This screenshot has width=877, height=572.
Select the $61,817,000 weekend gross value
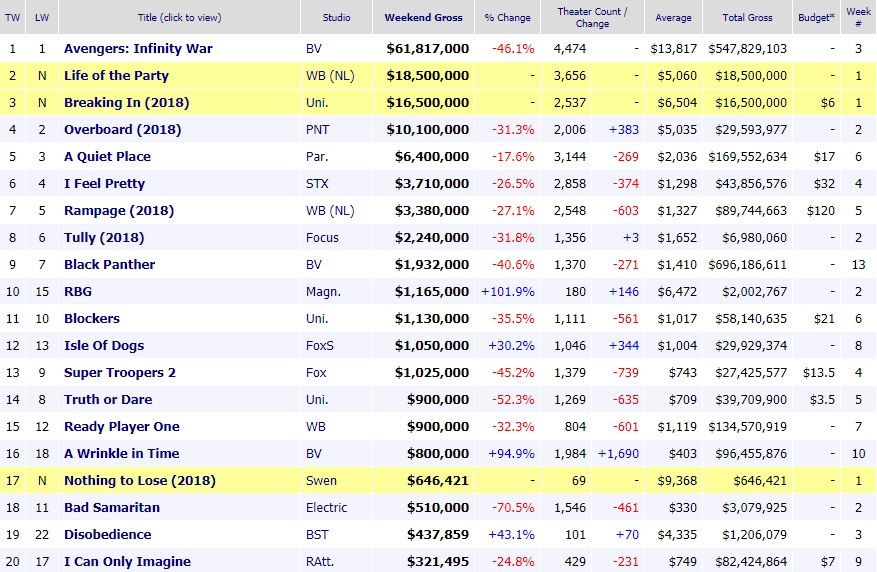point(427,49)
